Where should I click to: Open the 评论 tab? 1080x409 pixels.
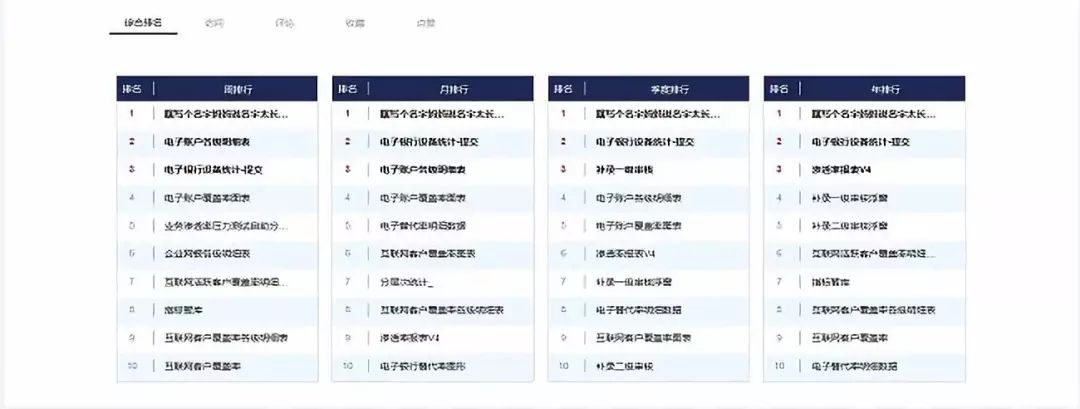point(284,23)
